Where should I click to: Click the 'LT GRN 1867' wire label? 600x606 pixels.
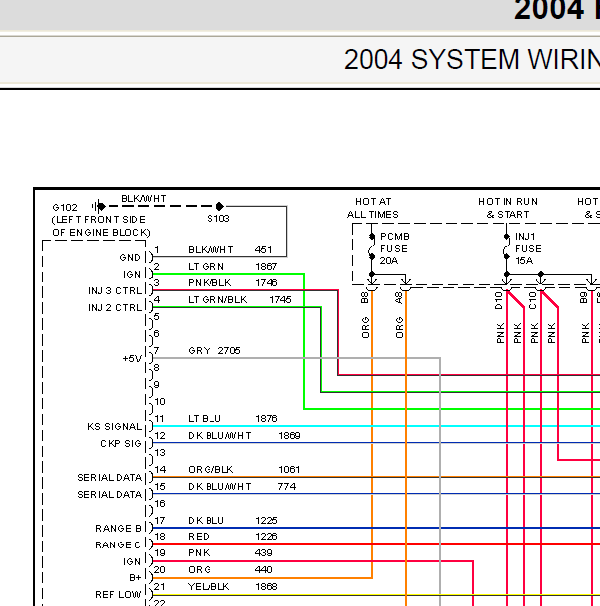232,267
